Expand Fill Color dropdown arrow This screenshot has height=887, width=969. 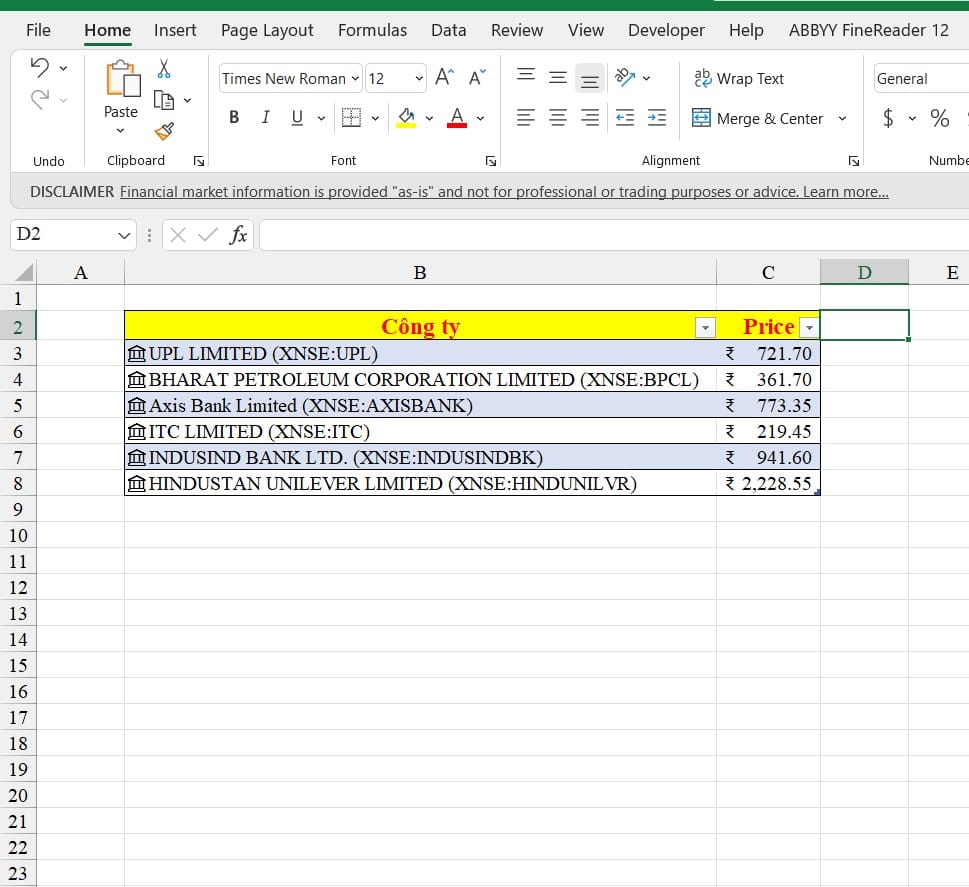pos(429,118)
